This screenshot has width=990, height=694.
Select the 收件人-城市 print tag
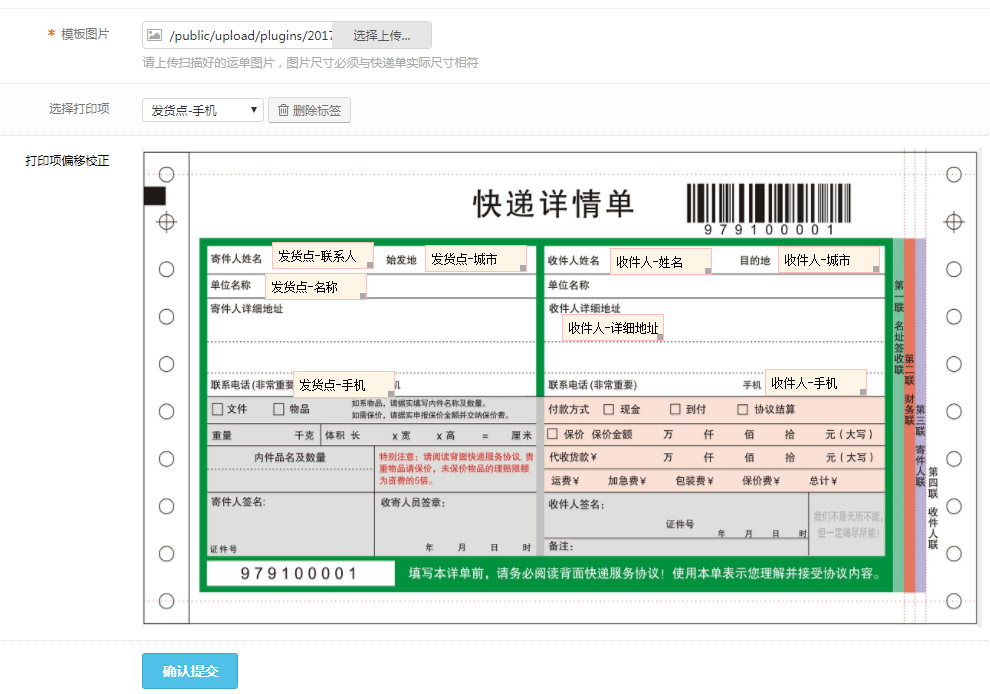pyautogui.click(x=828, y=260)
